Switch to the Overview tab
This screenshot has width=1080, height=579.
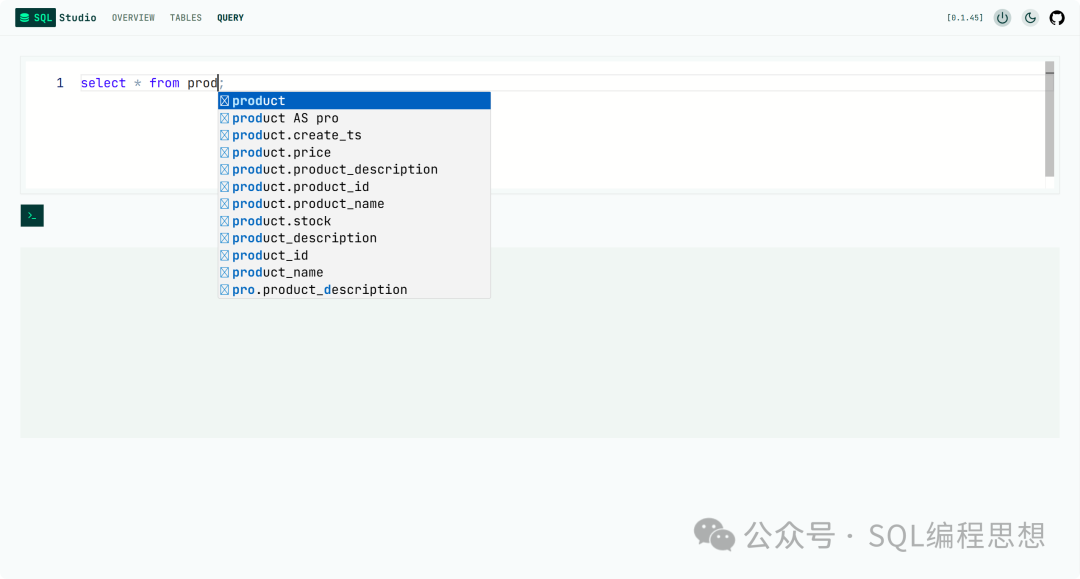point(133,18)
